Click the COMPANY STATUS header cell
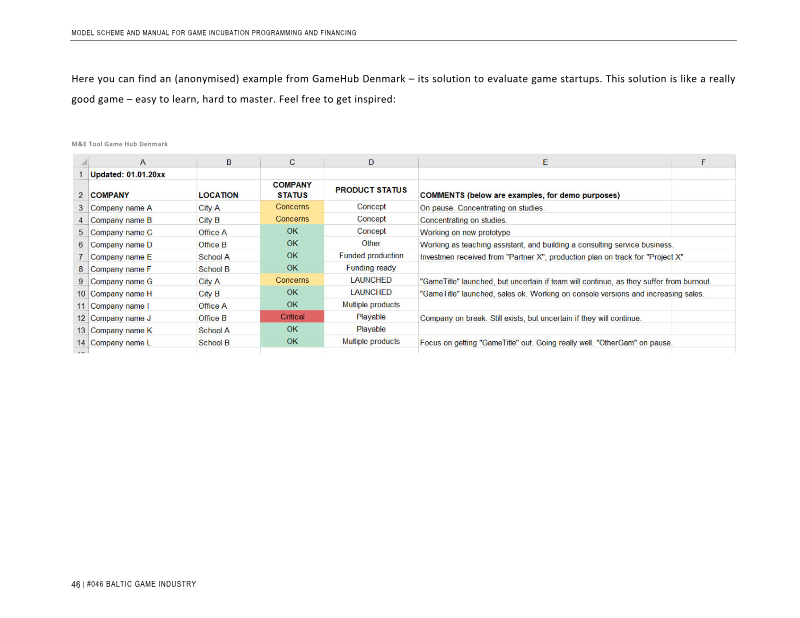The width and height of the screenshot is (800, 618). tap(292, 190)
